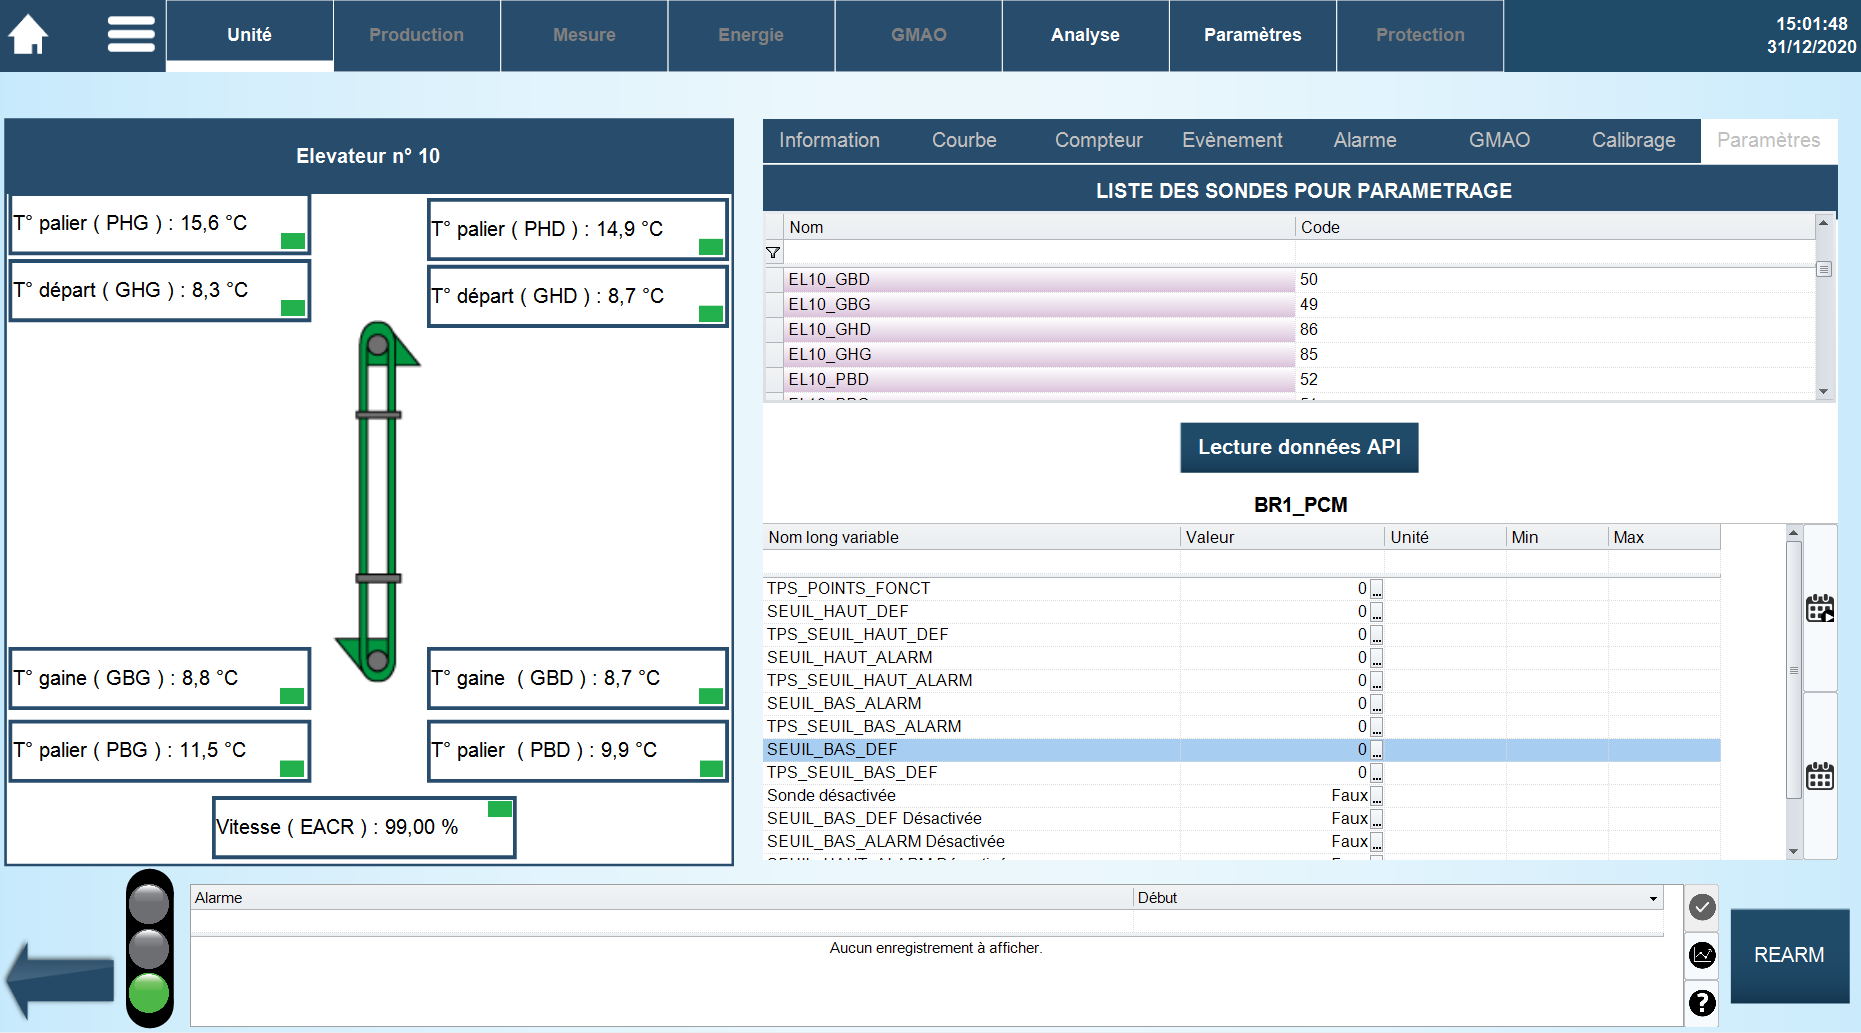Screen dimensions: 1861x1033
Task: Click ellipsis box for SEUIL_BAS_ALARM Désactivée
Action: 1377,843
